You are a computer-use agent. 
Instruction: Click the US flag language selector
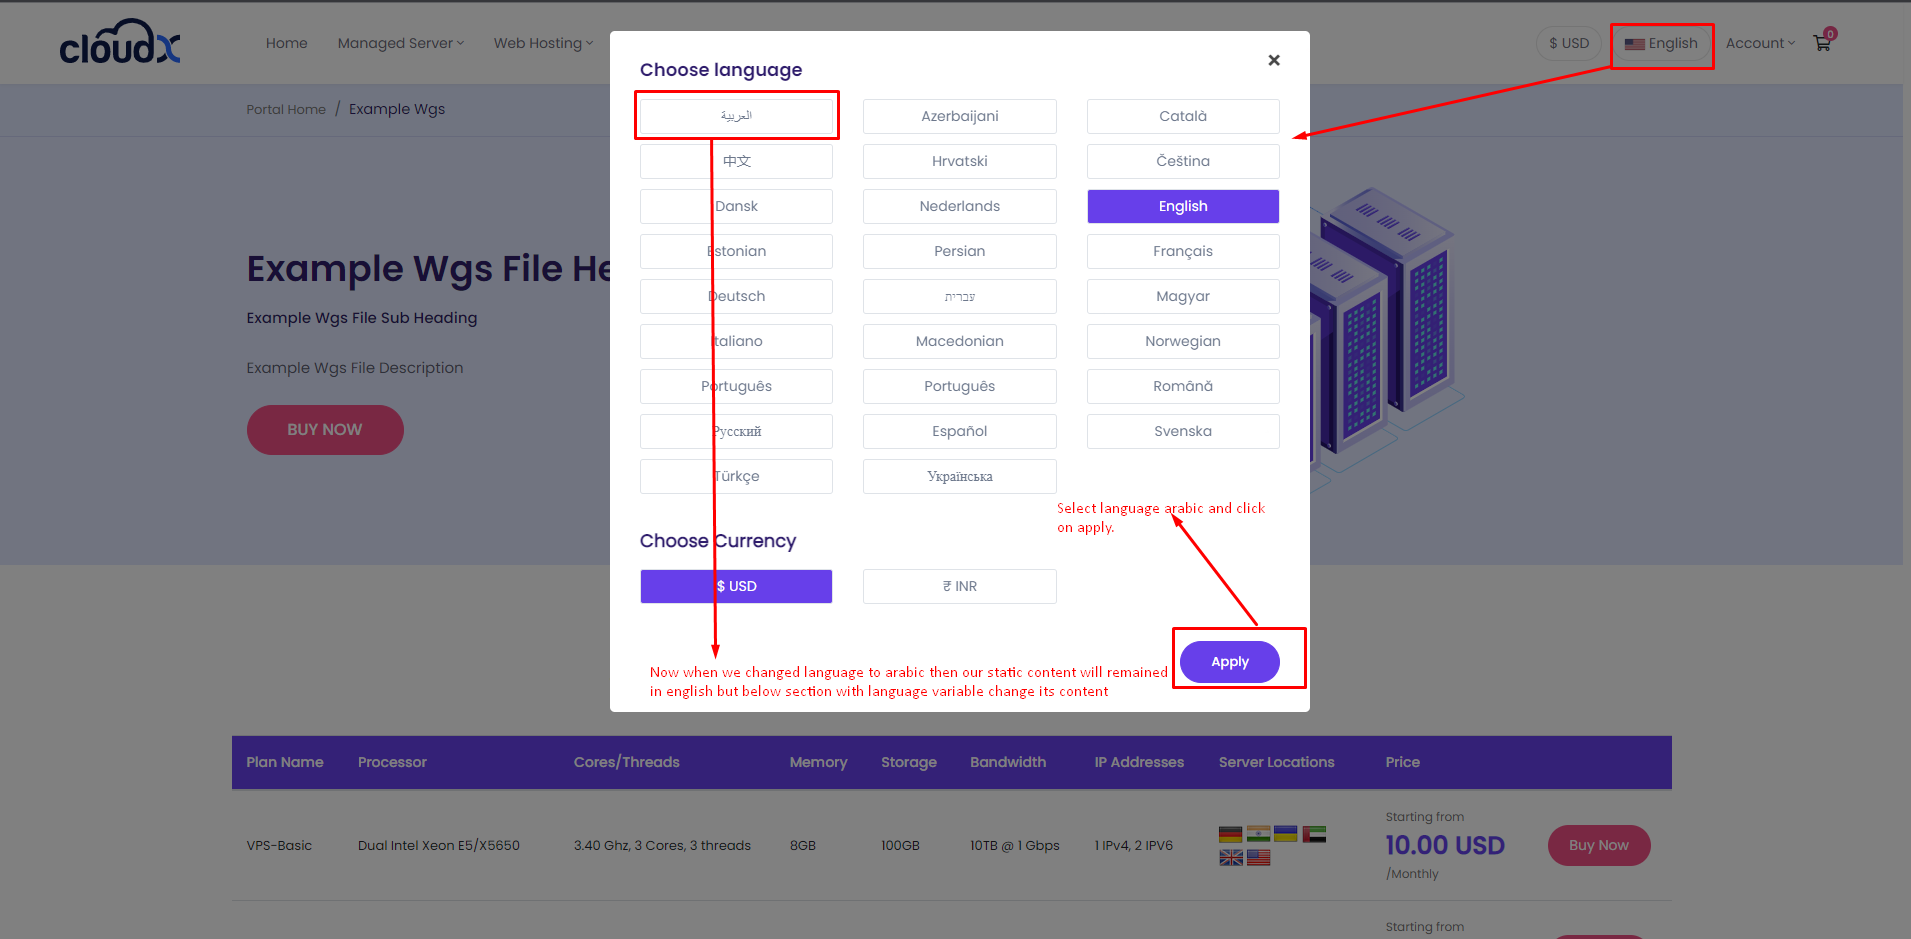point(1661,44)
